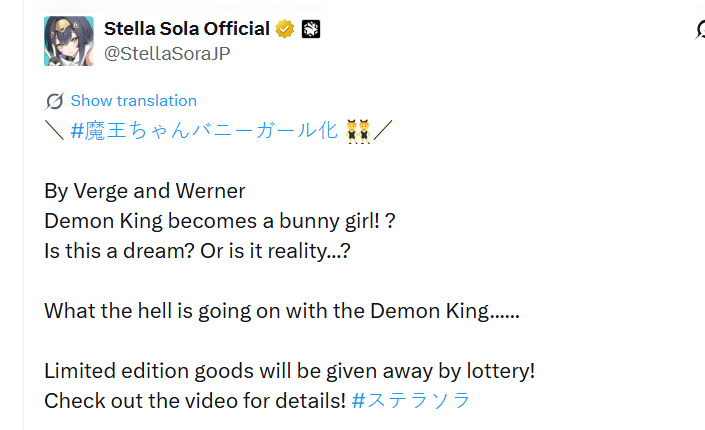Open the Stella Sola Official display name
705x430 pixels.
pyautogui.click(x=187, y=29)
